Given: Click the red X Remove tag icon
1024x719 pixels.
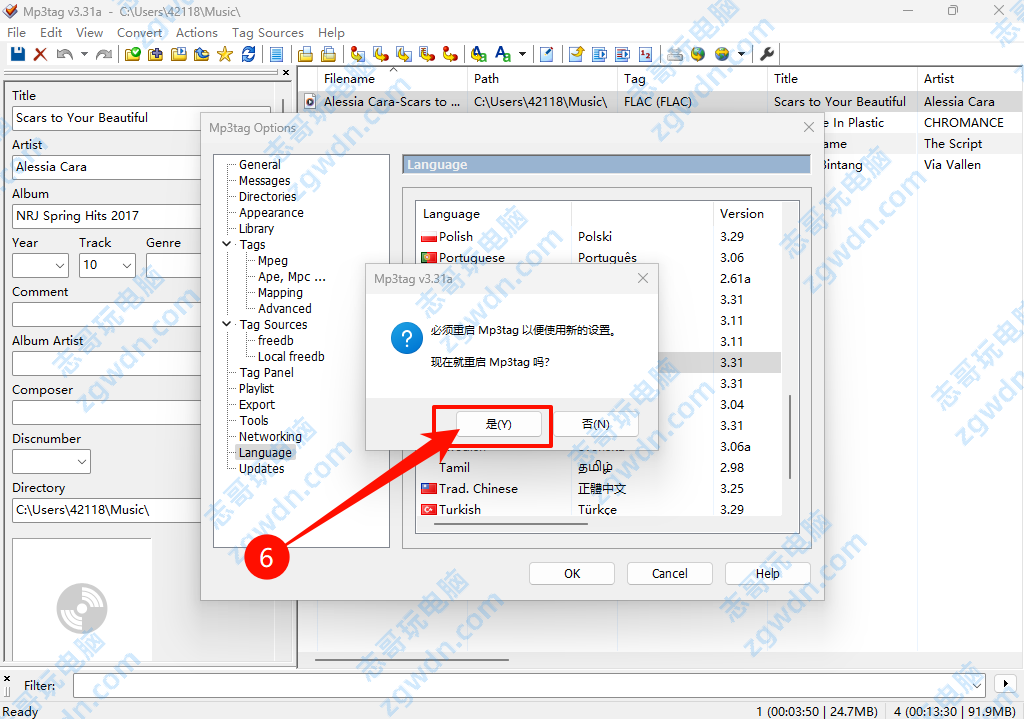Looking at the screenshot, I should click(40, 54).
